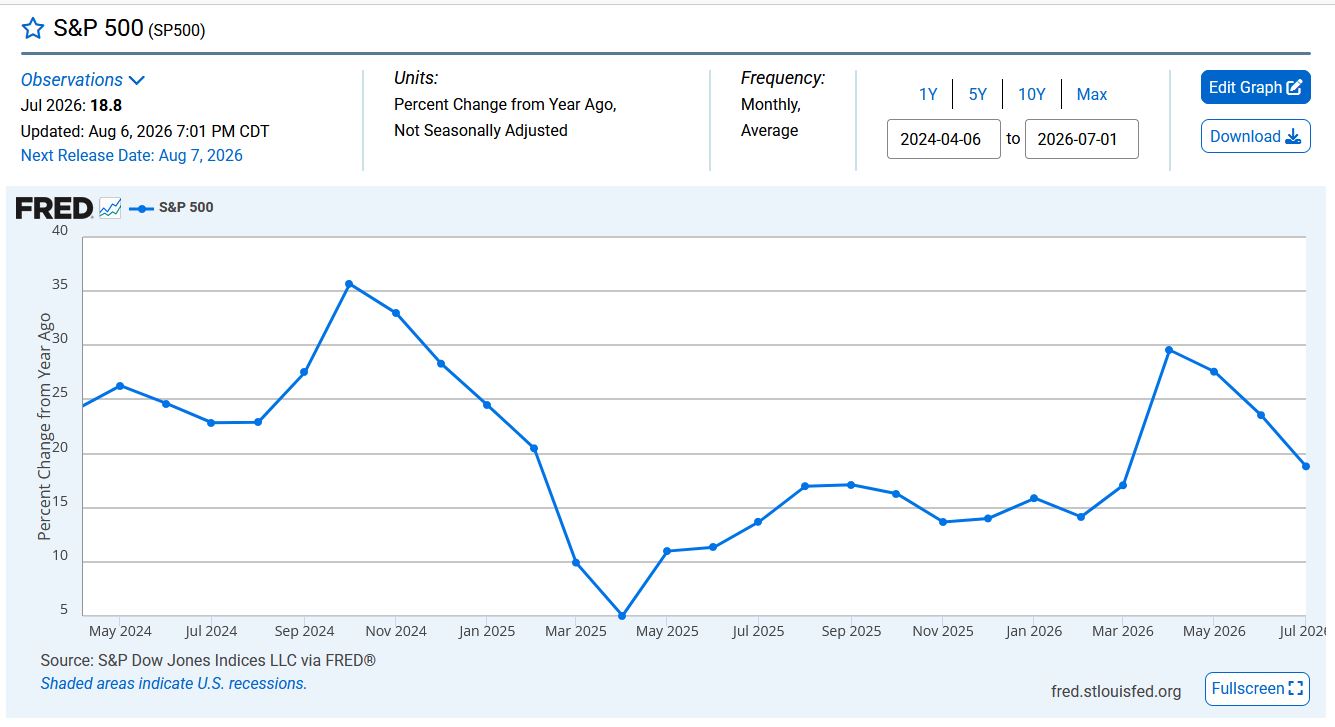Click the 'May 2026' x-axis label
The height and width of the screenshot is (727, 1335).
pos(1214,631)
